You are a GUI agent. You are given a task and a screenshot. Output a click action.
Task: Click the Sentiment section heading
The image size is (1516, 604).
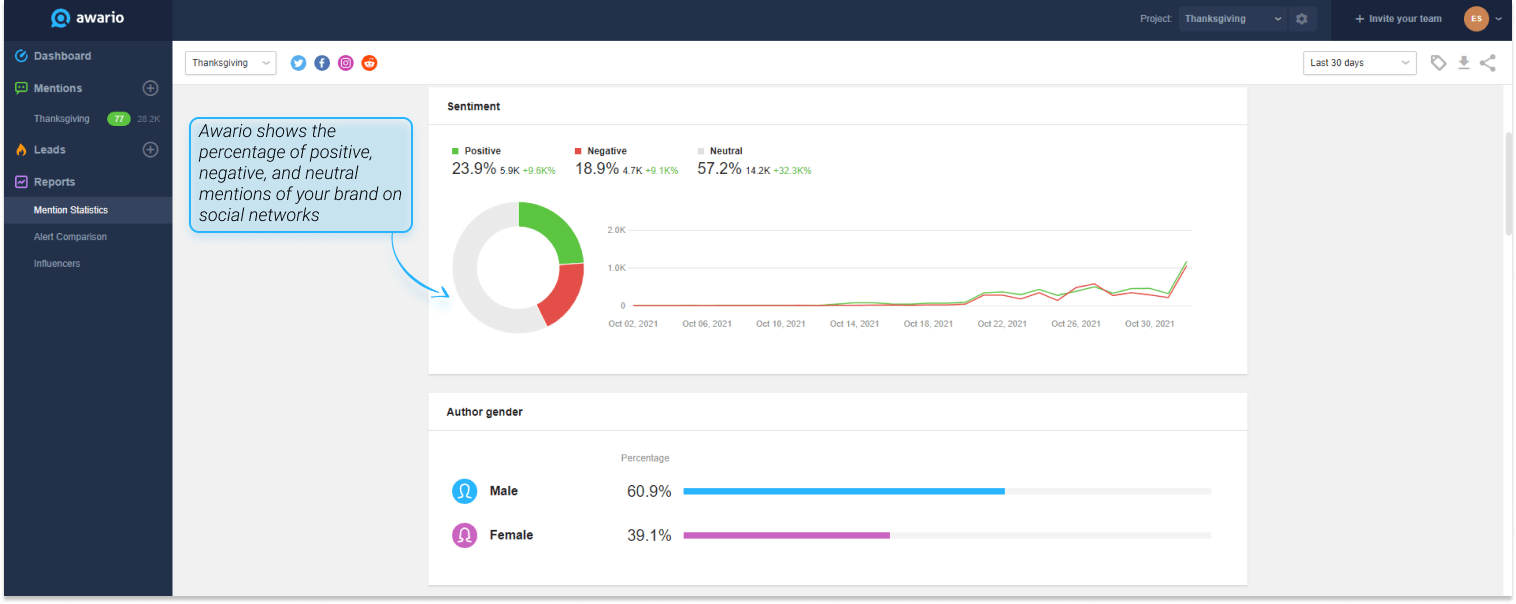pos(474,106)
